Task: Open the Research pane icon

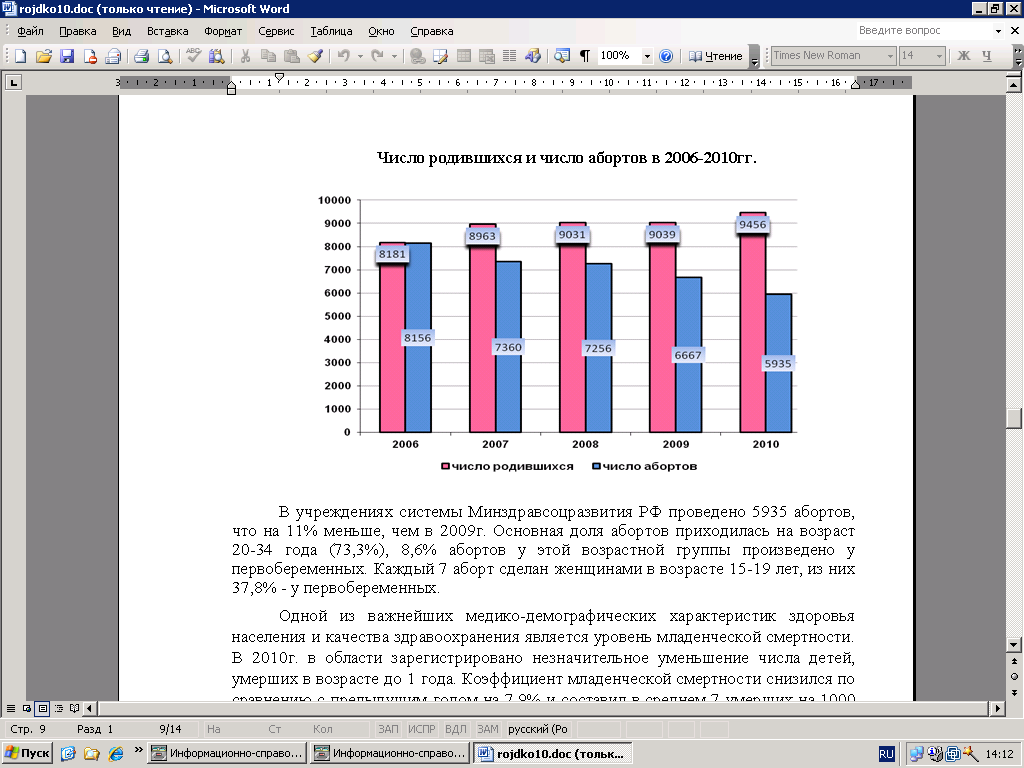Action: pyautogui.click(x=216, y=56)
